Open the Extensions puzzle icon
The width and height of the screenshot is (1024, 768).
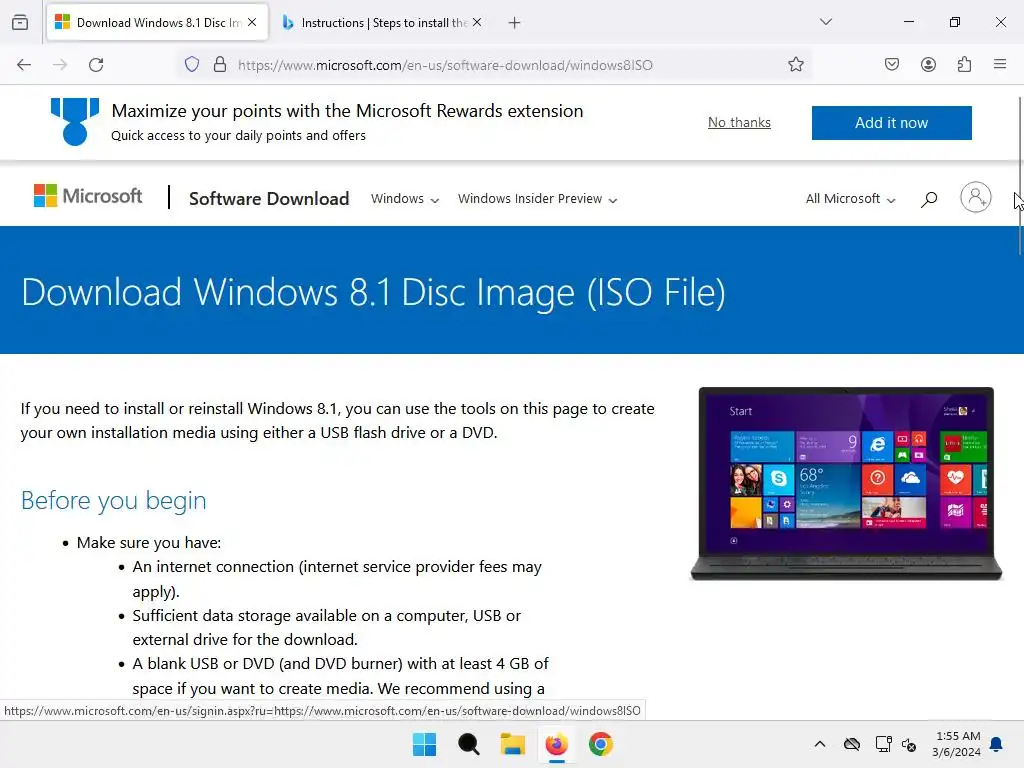click(964, 64)
